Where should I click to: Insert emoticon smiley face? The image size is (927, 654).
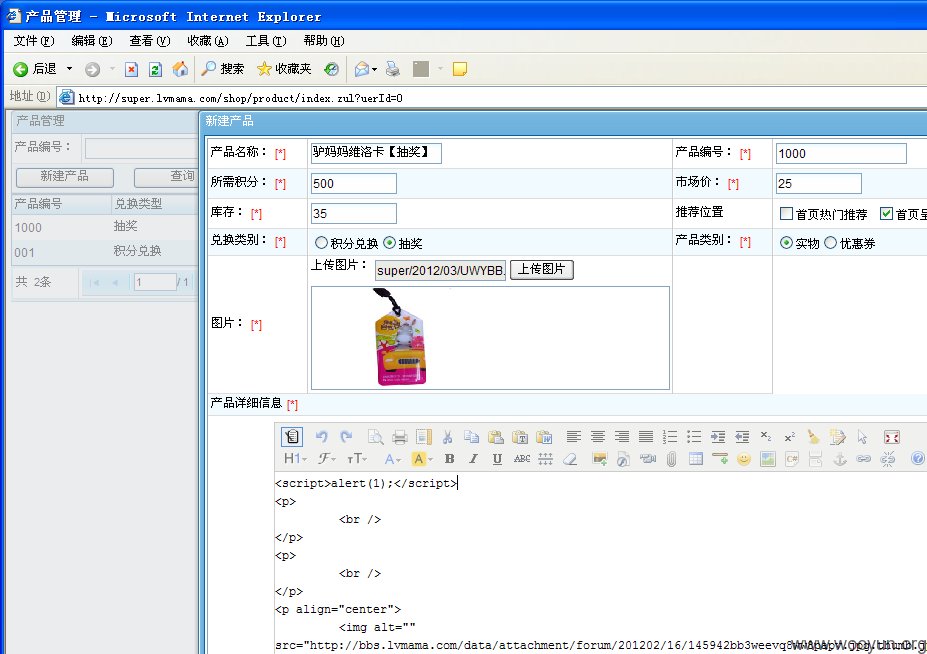(744, 459)
